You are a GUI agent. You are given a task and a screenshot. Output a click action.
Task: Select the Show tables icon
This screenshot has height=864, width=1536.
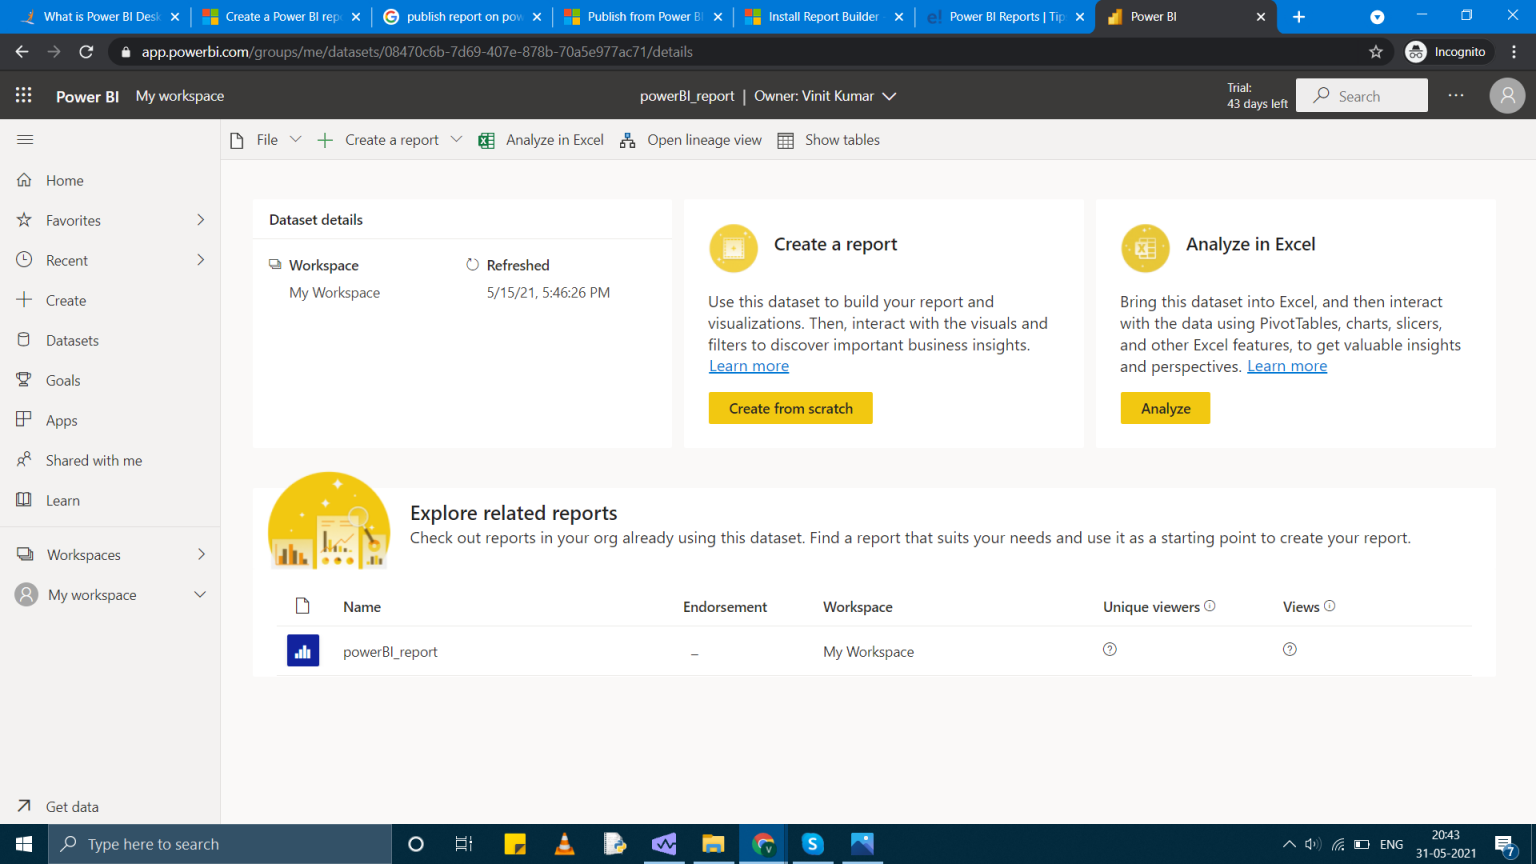[x=786, y=140]
